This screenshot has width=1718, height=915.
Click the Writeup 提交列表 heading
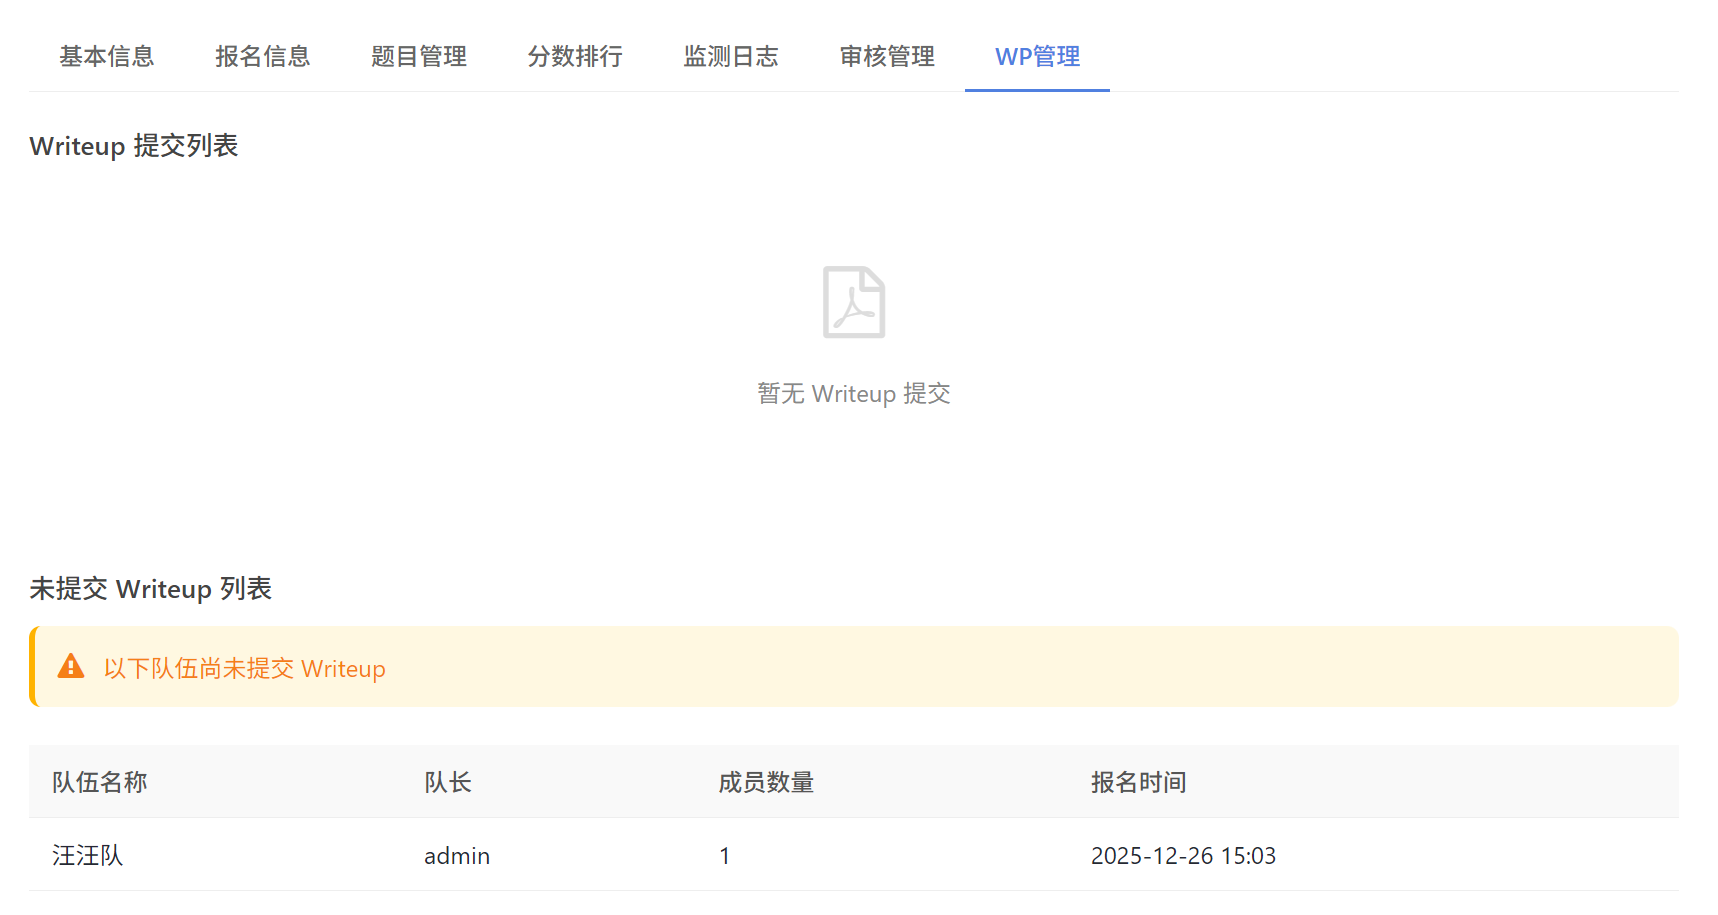tap(134, 146)
